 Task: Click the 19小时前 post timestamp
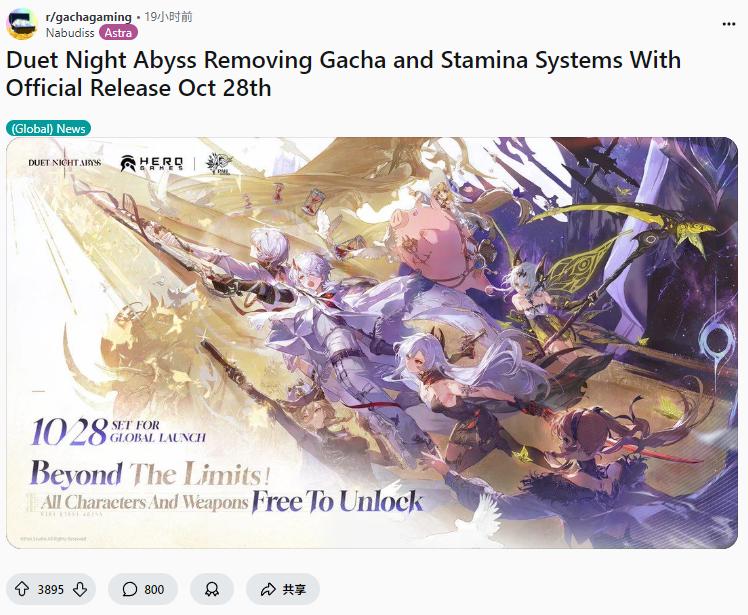(x=168, y=17)
